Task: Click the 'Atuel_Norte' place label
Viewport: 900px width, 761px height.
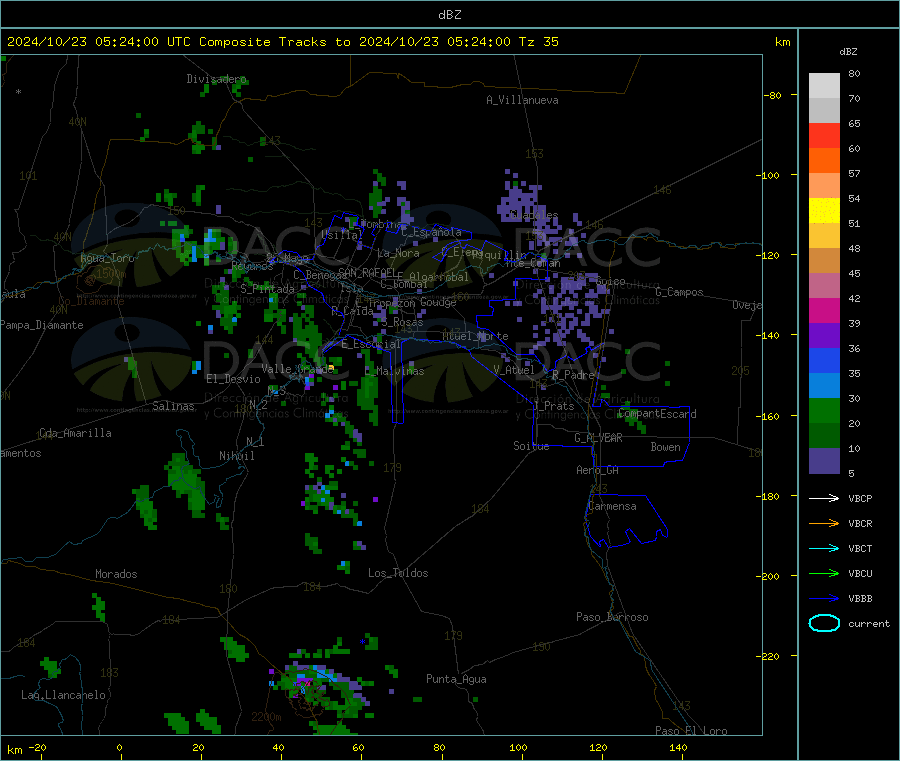Action: (x=475, y=336)
